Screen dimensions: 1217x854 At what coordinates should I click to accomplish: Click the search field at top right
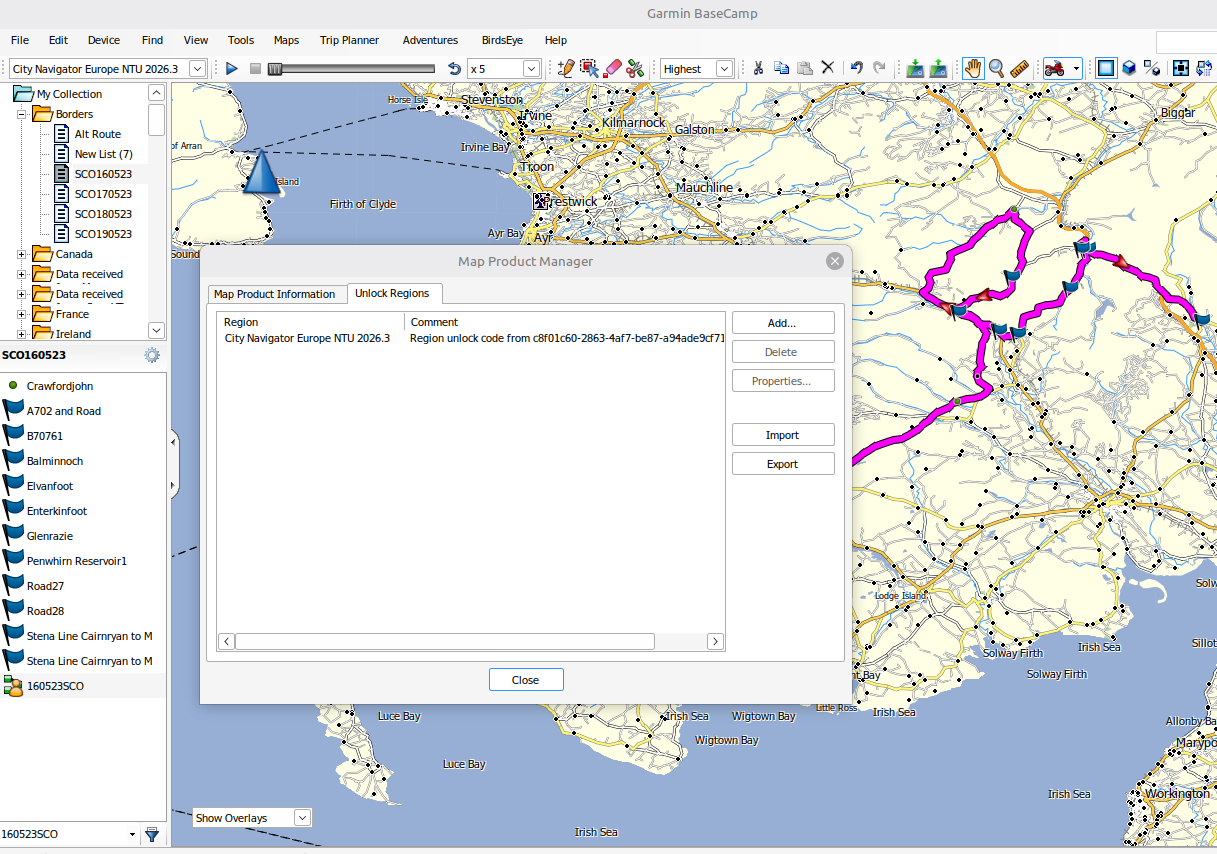click(x=1186, y=41)
